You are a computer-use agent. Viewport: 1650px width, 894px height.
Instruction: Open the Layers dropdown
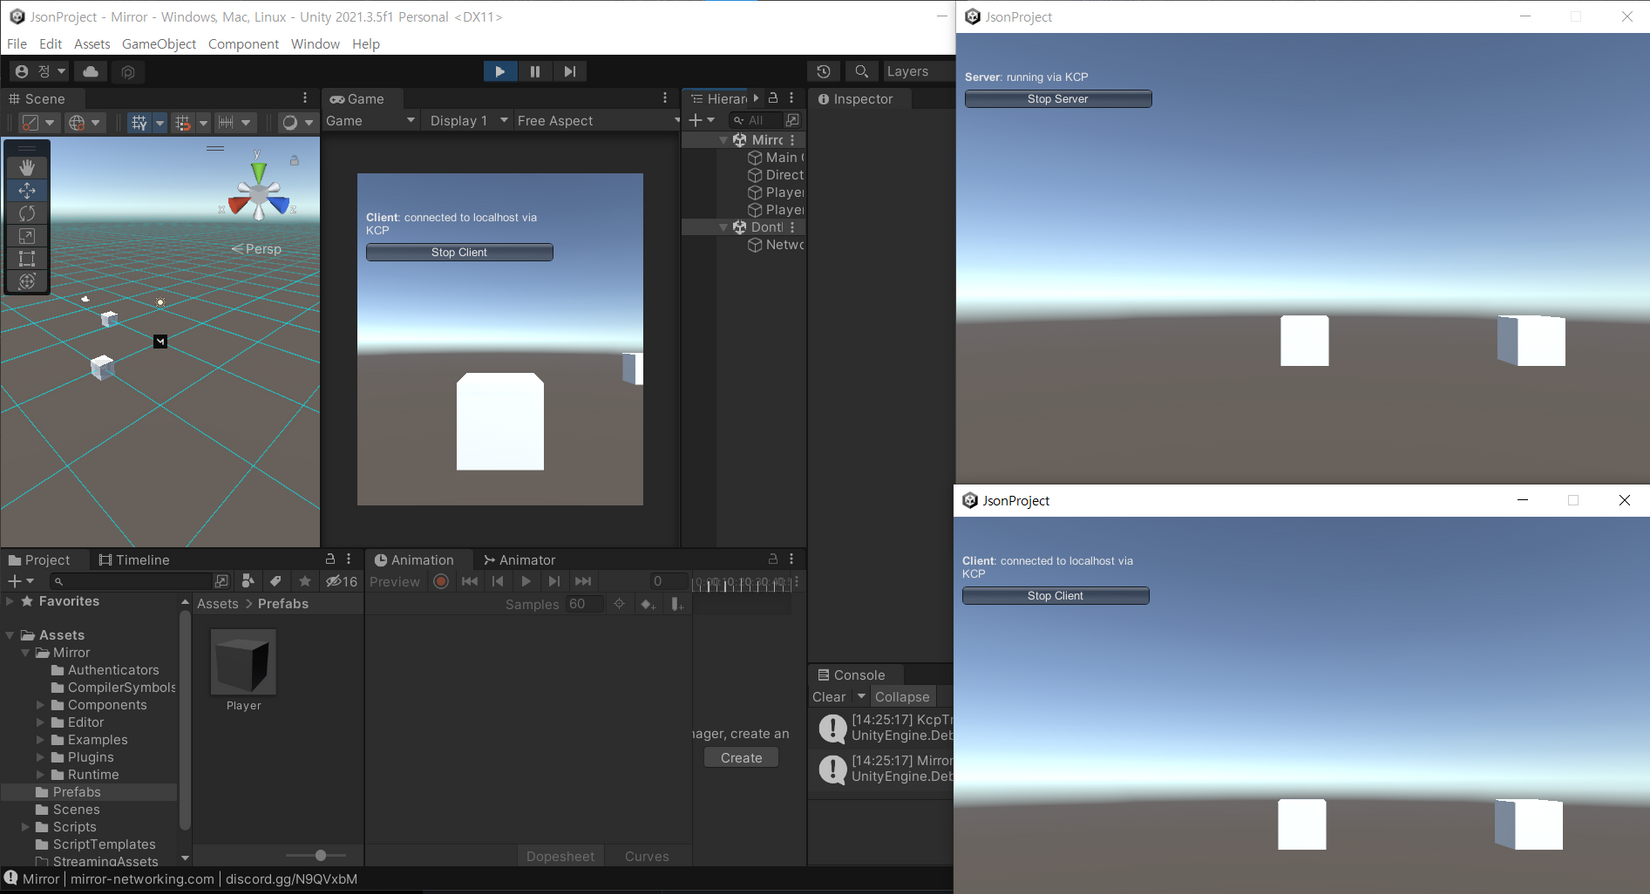click(x=918, y=71)
